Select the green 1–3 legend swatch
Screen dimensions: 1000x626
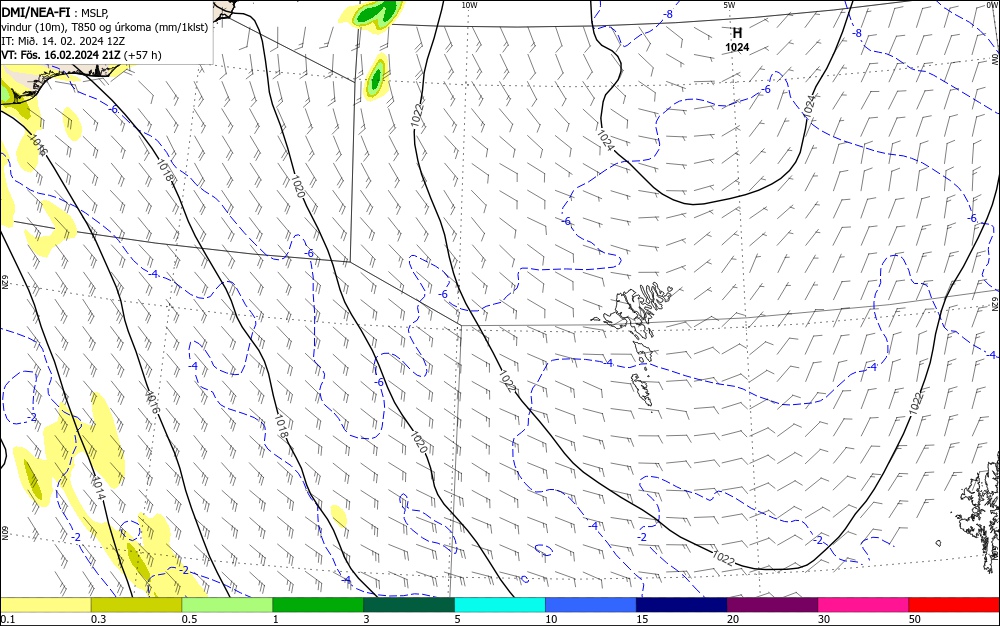click(x=318, y=605)
